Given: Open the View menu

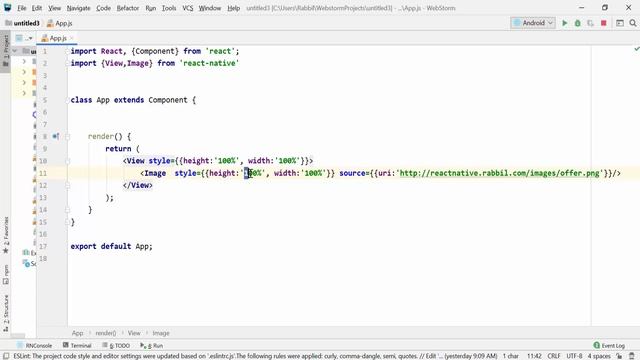Looking at the screenshot, I should coord(54,8).
